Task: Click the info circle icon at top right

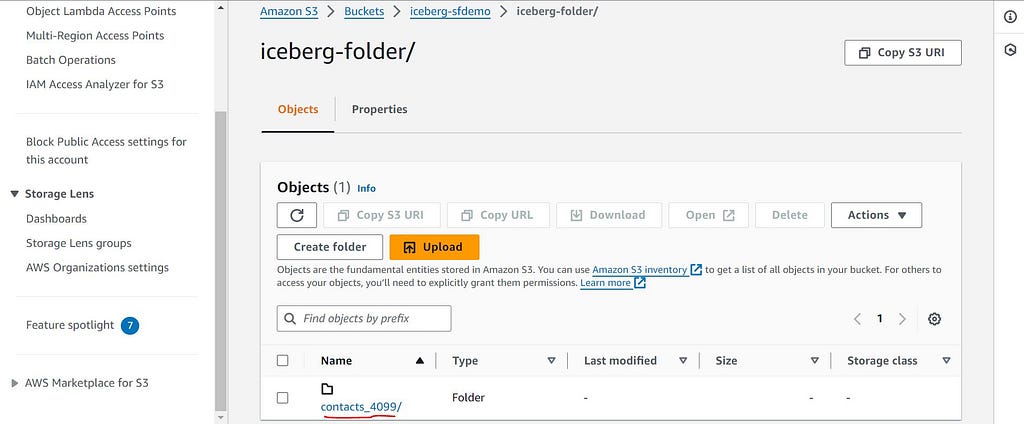Action: 1010,18
